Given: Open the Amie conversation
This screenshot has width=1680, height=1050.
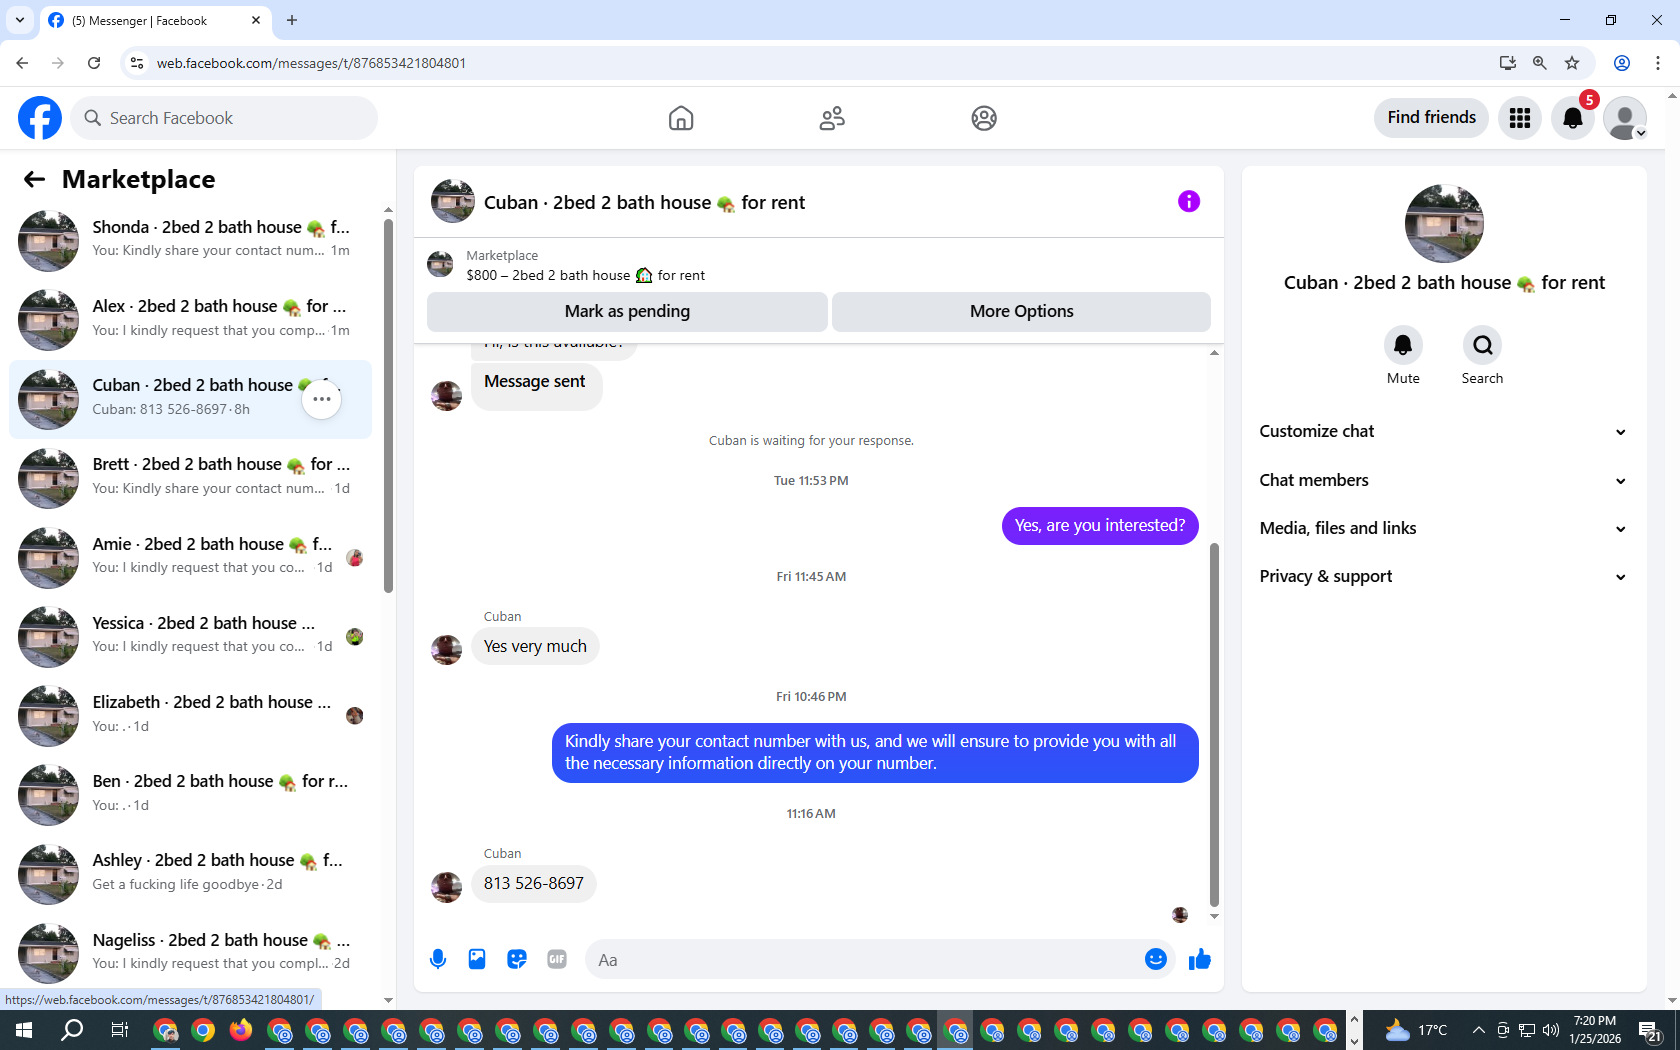Looking at the screenshot, I should [x=190, y=557].
